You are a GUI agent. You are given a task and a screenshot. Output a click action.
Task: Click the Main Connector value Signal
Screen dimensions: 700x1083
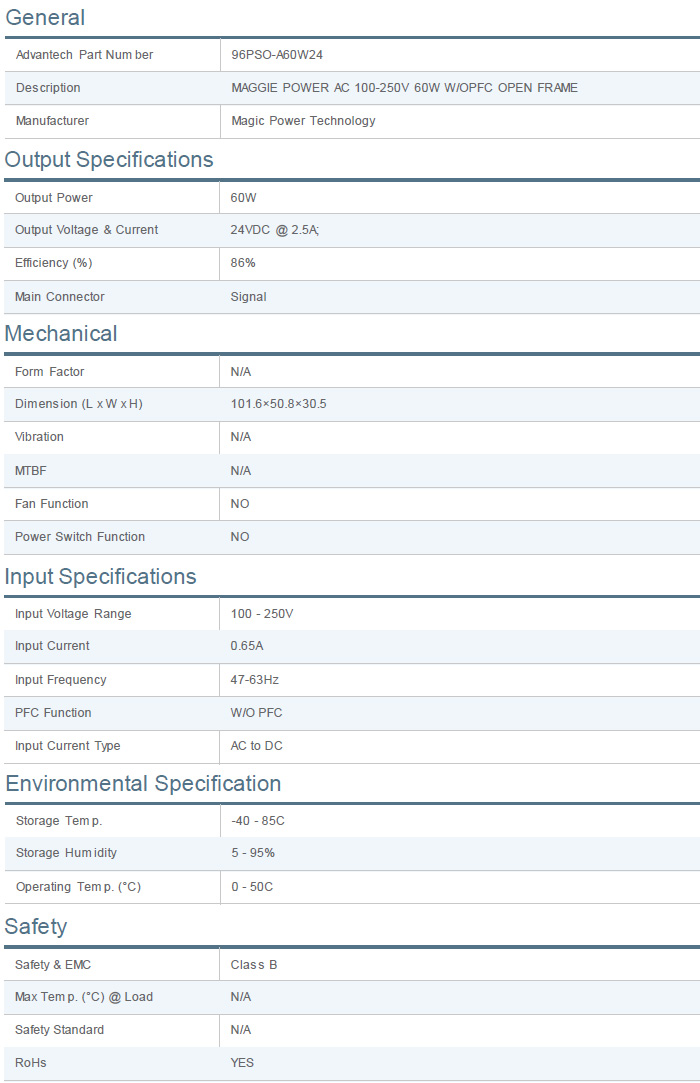tap(249, 297)
